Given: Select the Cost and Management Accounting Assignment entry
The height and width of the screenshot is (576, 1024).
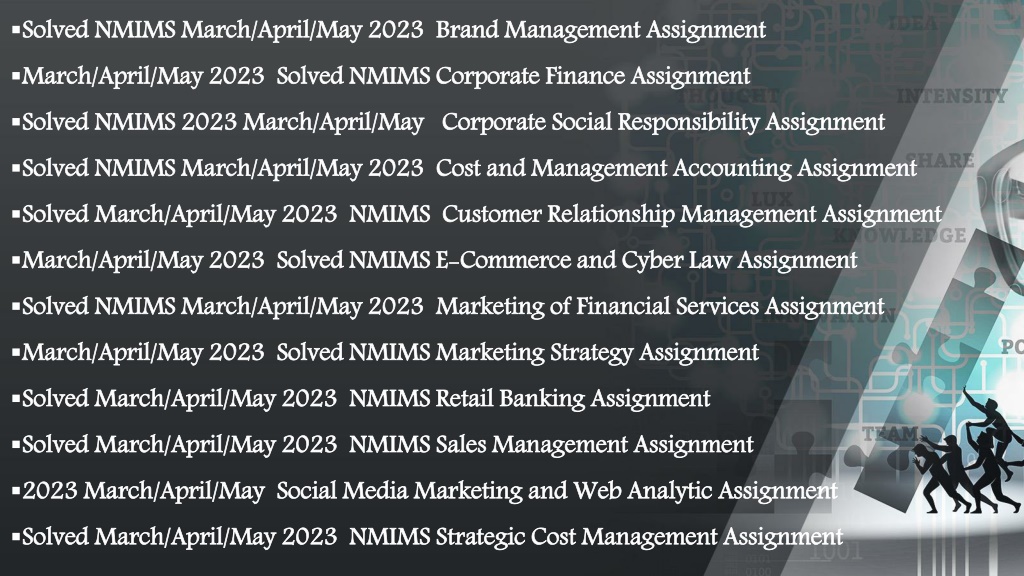Looking at the screenshot, I should (464, 168).
